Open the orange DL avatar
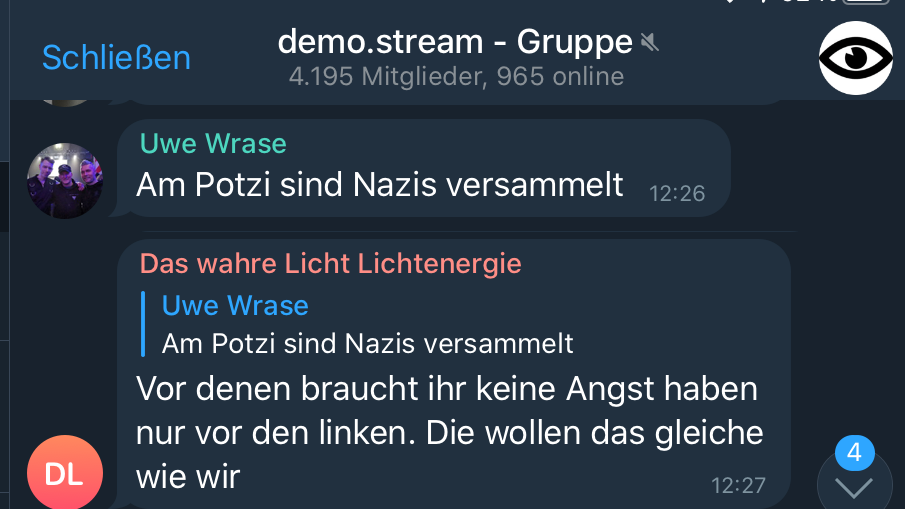This screenshot has height=509, width=905. (65, 472)
